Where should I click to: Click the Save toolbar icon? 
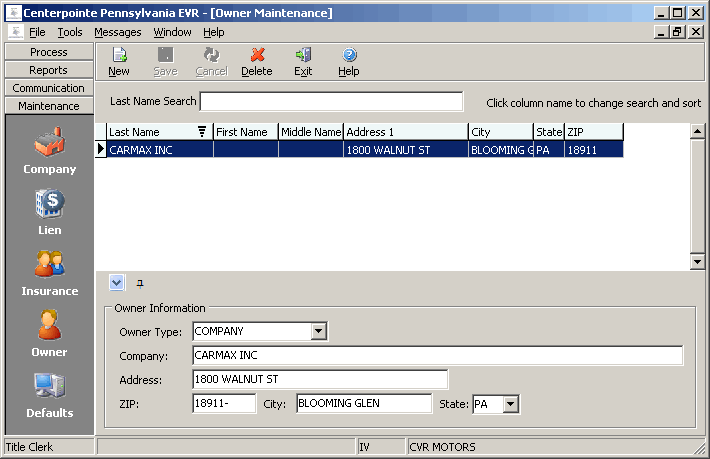tap(165, 62)
